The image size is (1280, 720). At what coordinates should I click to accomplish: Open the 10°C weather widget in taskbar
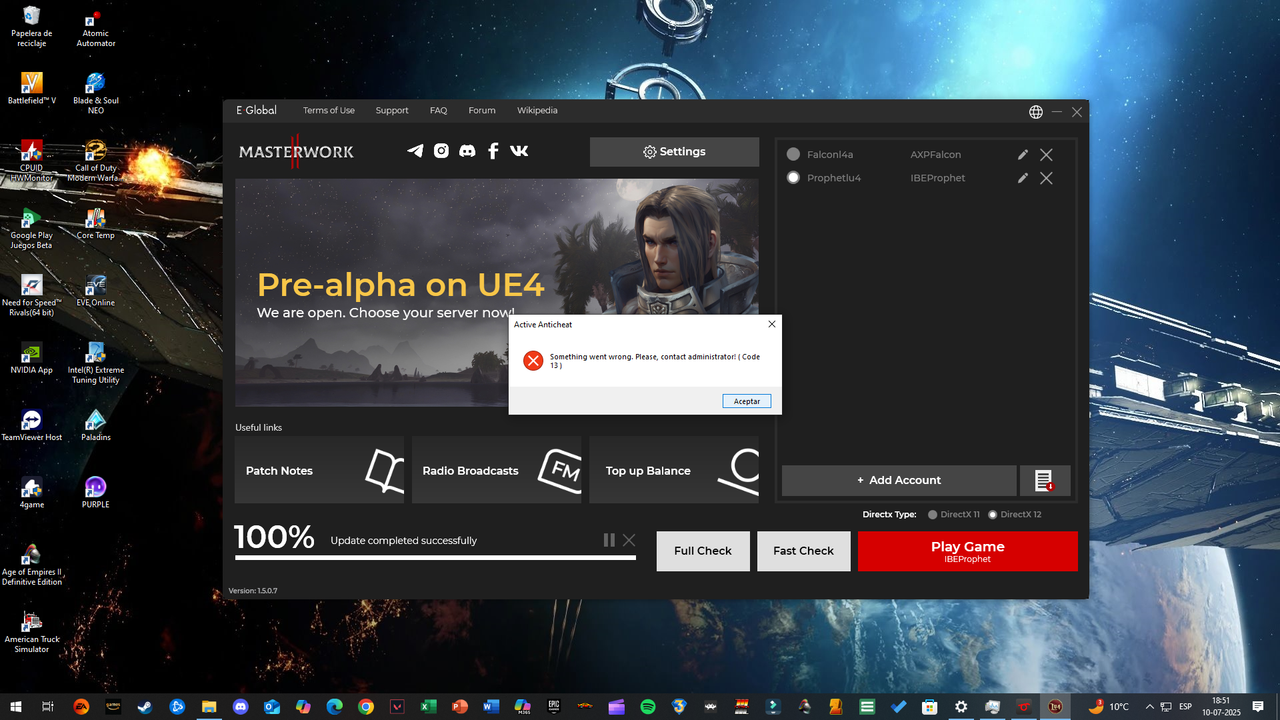point(1109,706)
